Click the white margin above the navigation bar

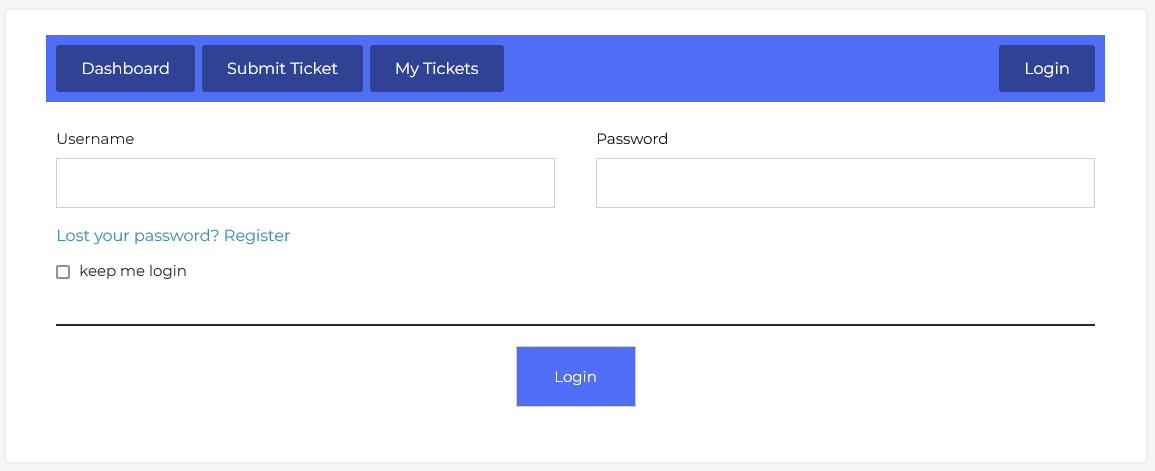pyautogui.click(x=575, y=22)
